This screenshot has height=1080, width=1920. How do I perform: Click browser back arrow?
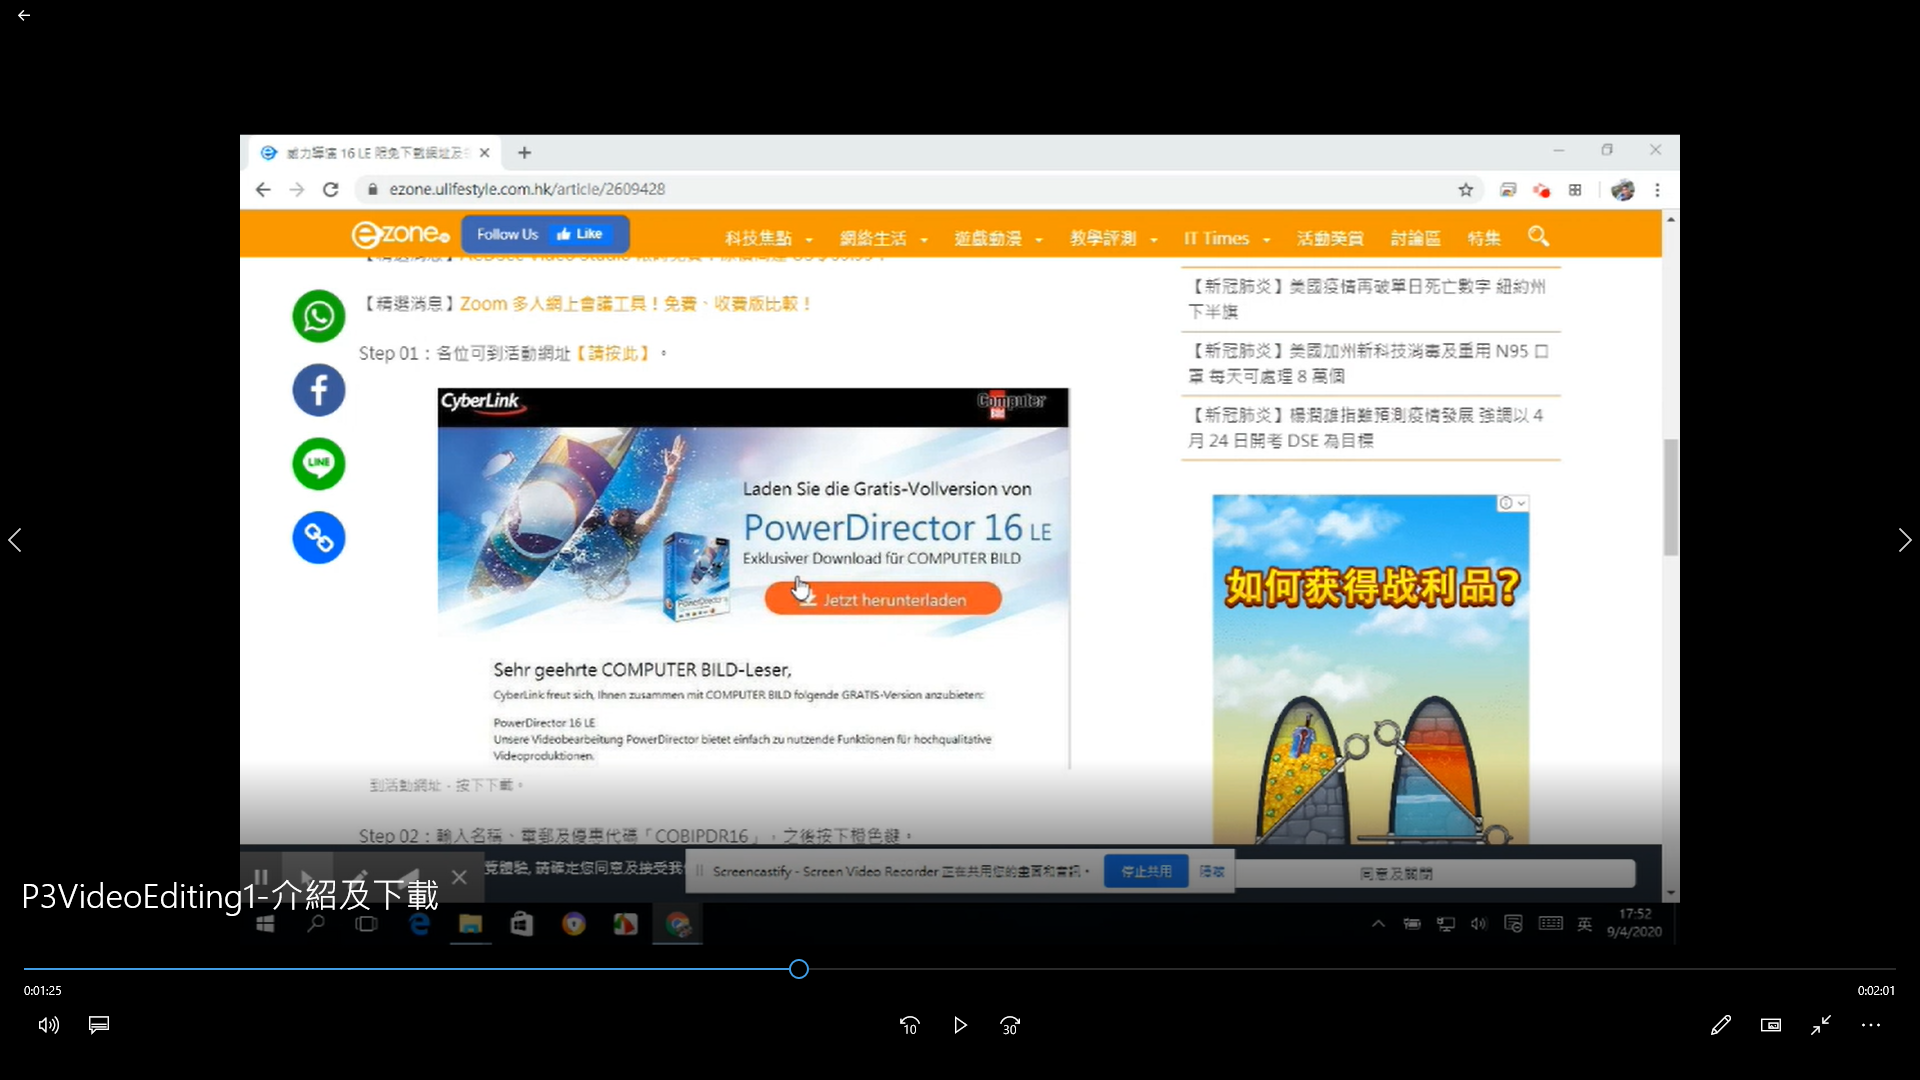(263, 190)
